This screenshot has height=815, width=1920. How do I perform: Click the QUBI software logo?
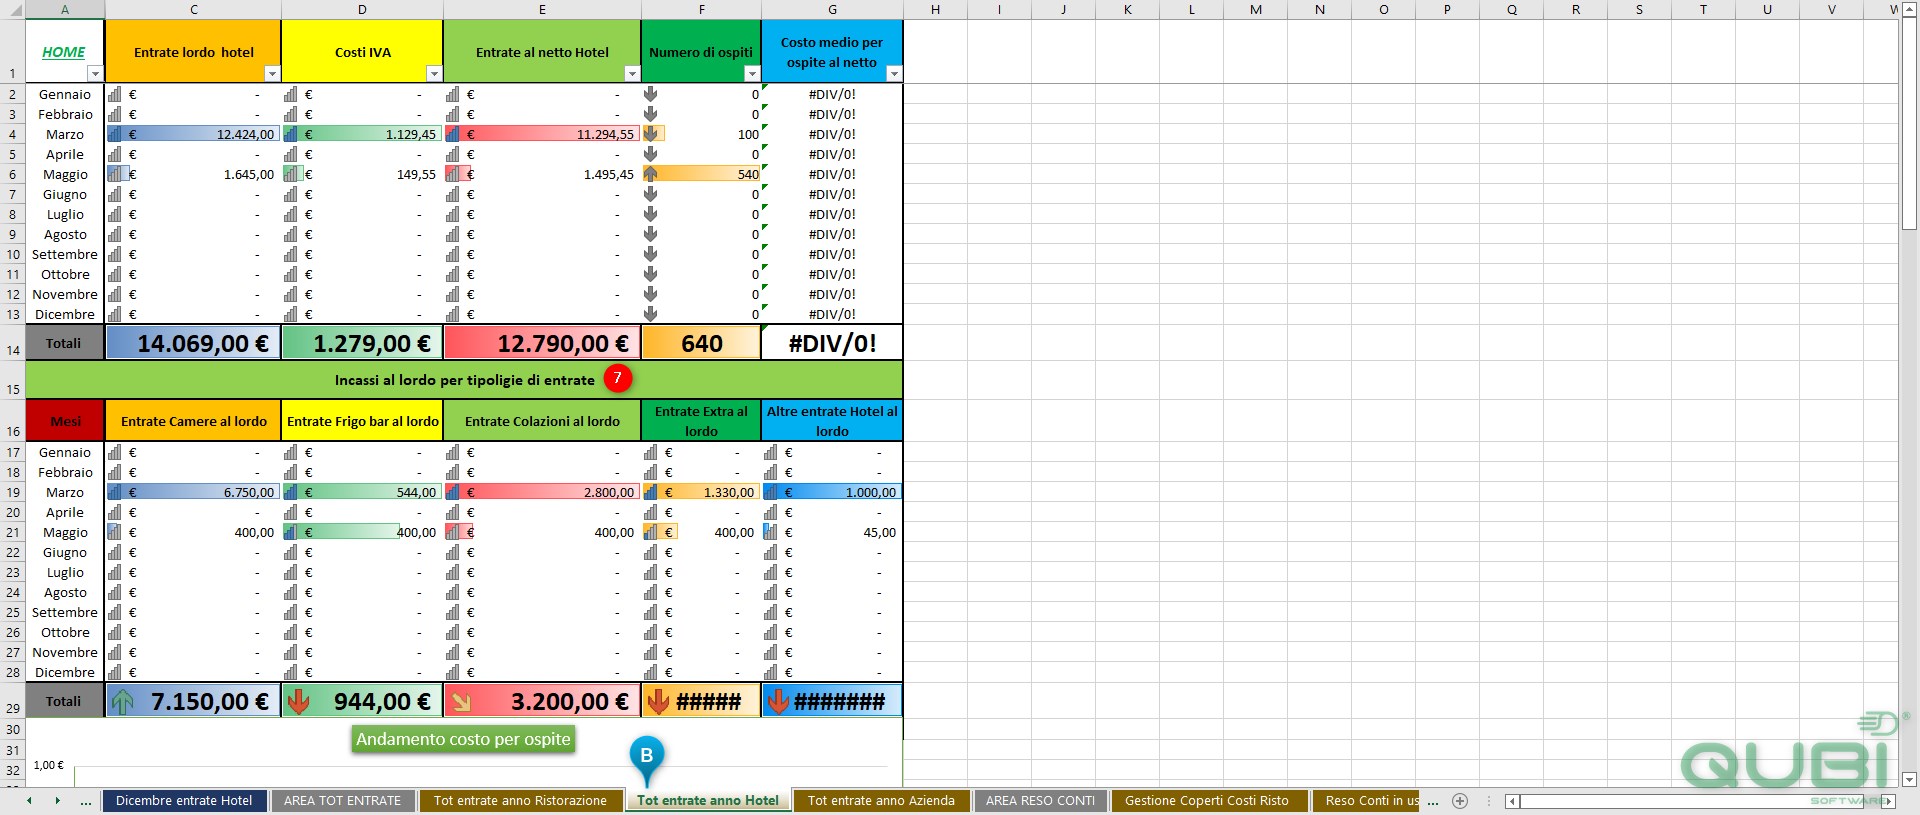pyautogui.click(x=1788, y=758)
